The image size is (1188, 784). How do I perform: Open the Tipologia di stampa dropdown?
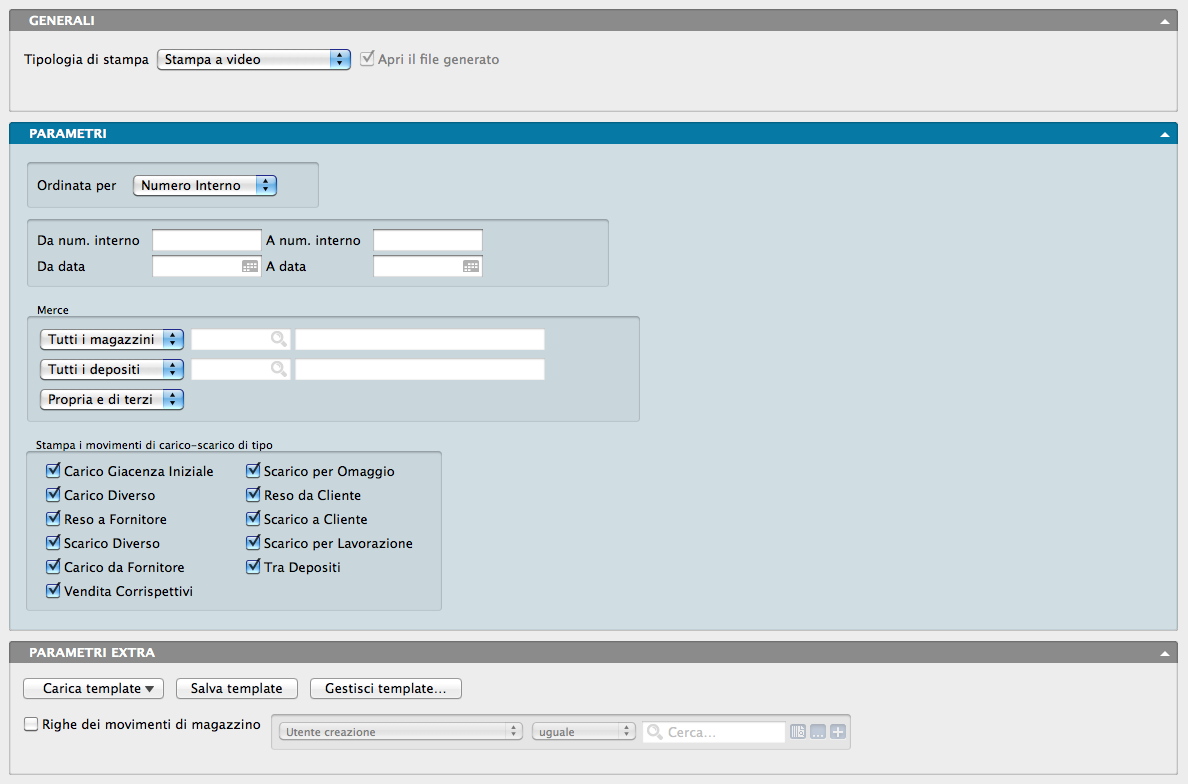pos(254,60)
